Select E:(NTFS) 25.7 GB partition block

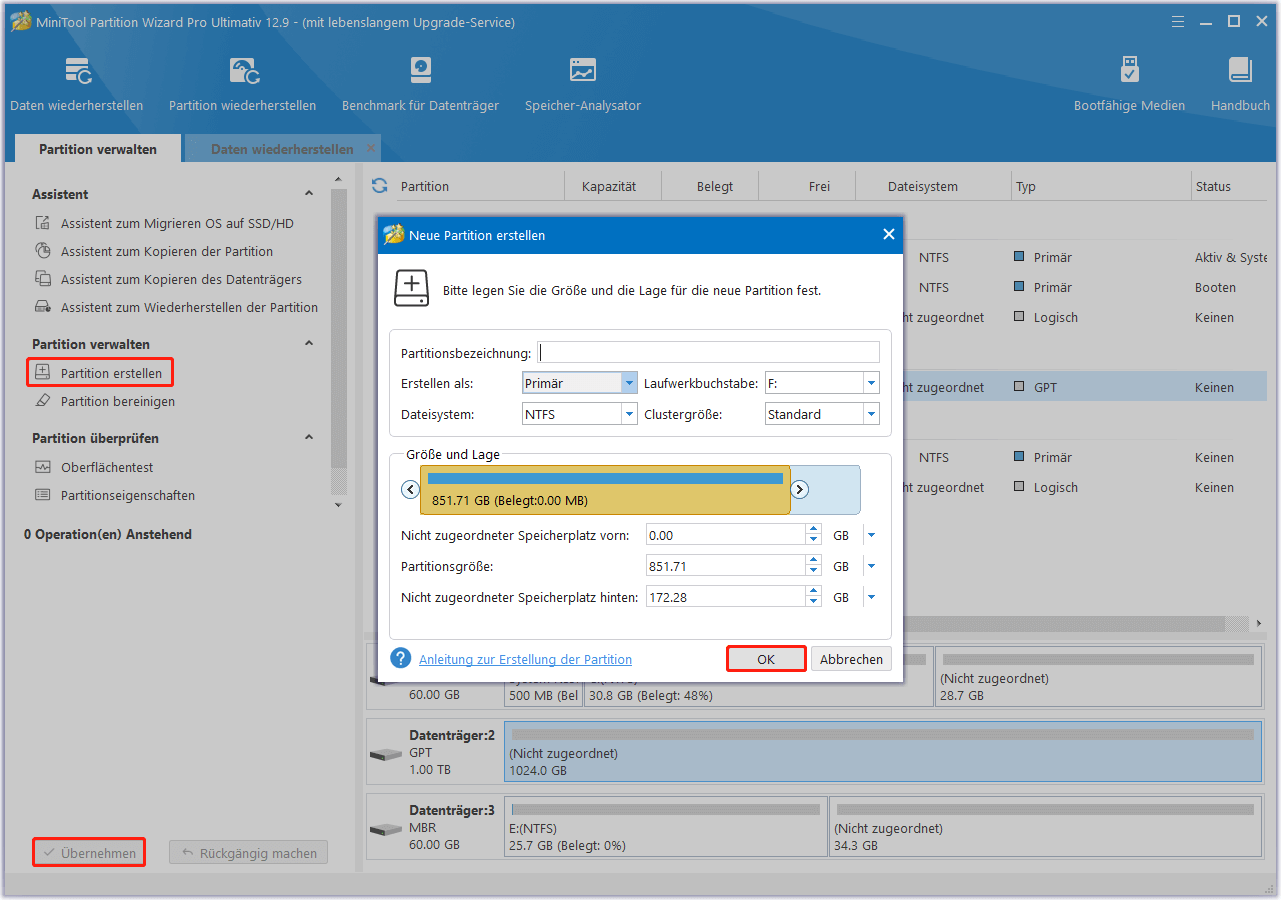(x=666, y=827)
